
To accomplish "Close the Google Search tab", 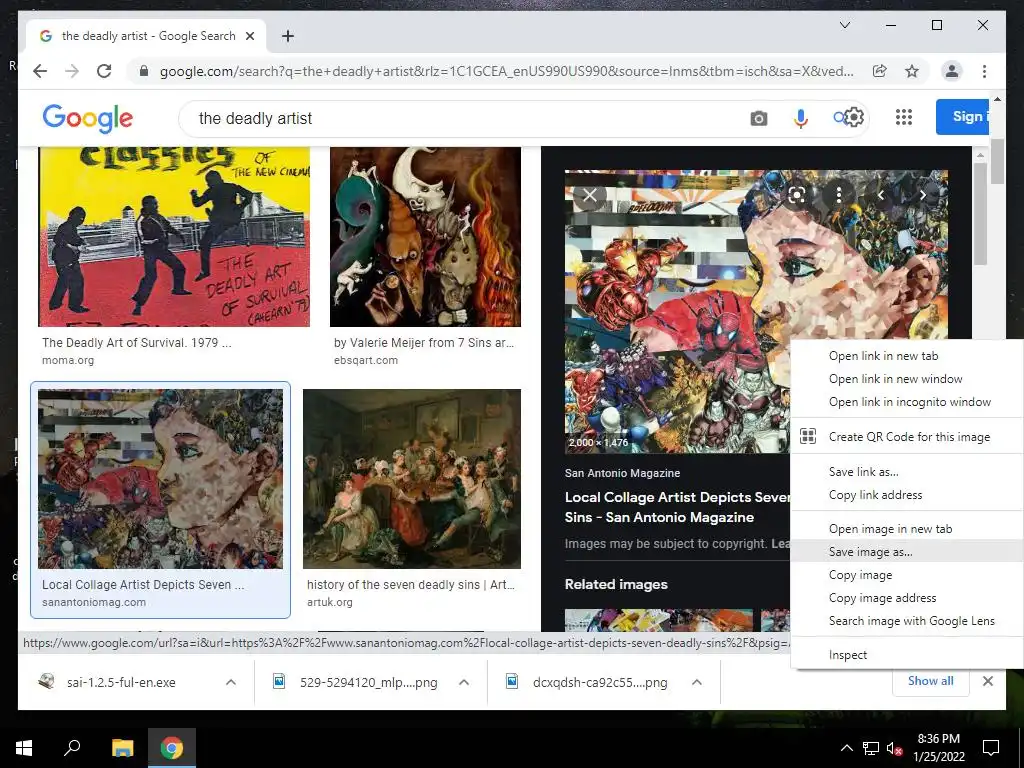I will (249, 36).
